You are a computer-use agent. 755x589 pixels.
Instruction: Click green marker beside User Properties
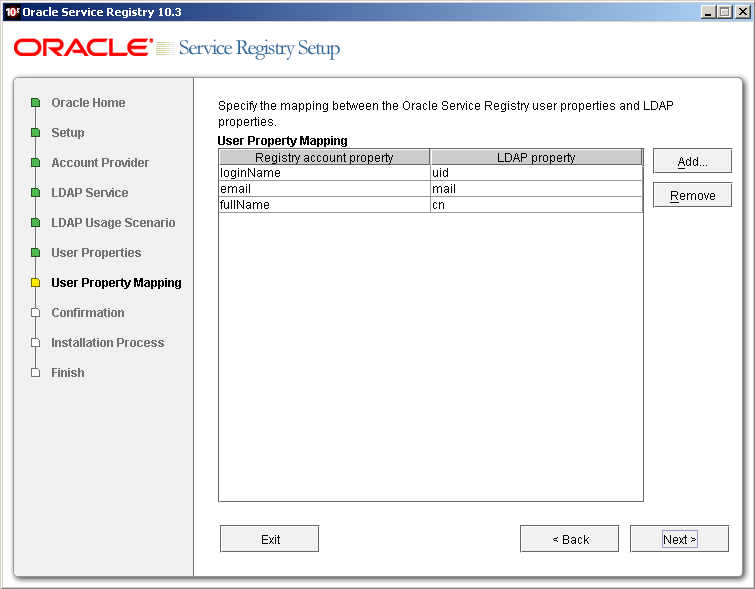coord(35,252)
